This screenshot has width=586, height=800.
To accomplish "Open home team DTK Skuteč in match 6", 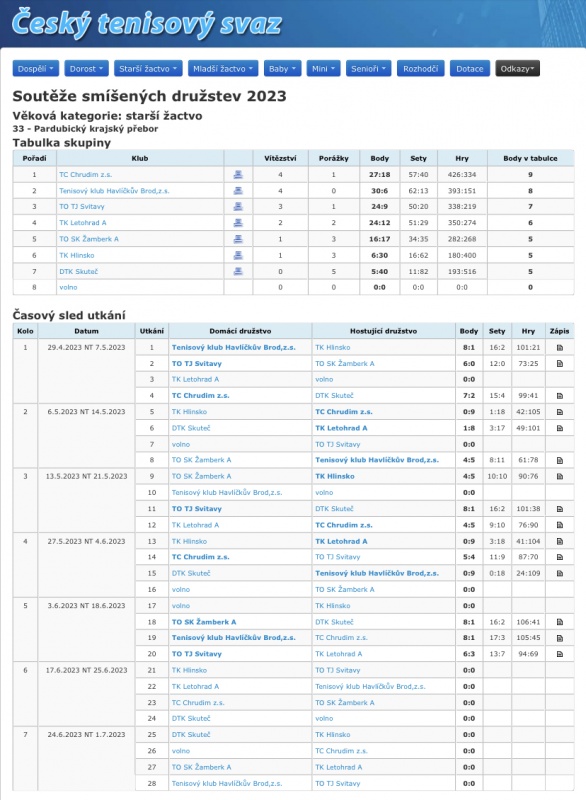I will [x=191, y=428].
